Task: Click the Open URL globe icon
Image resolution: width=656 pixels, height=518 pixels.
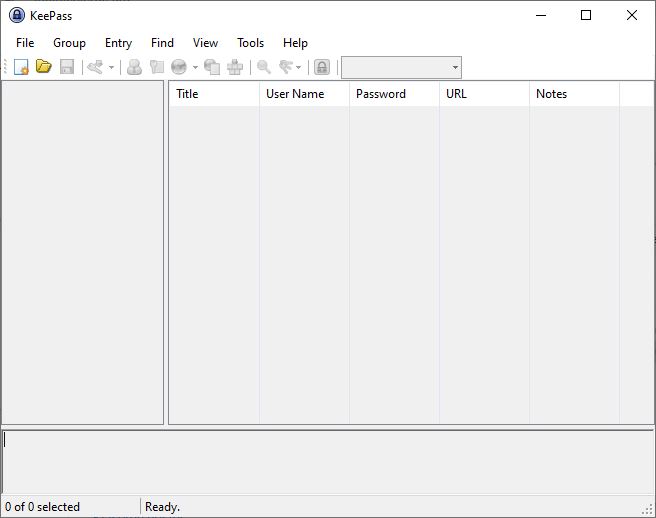Action: (x=179, y=67)
